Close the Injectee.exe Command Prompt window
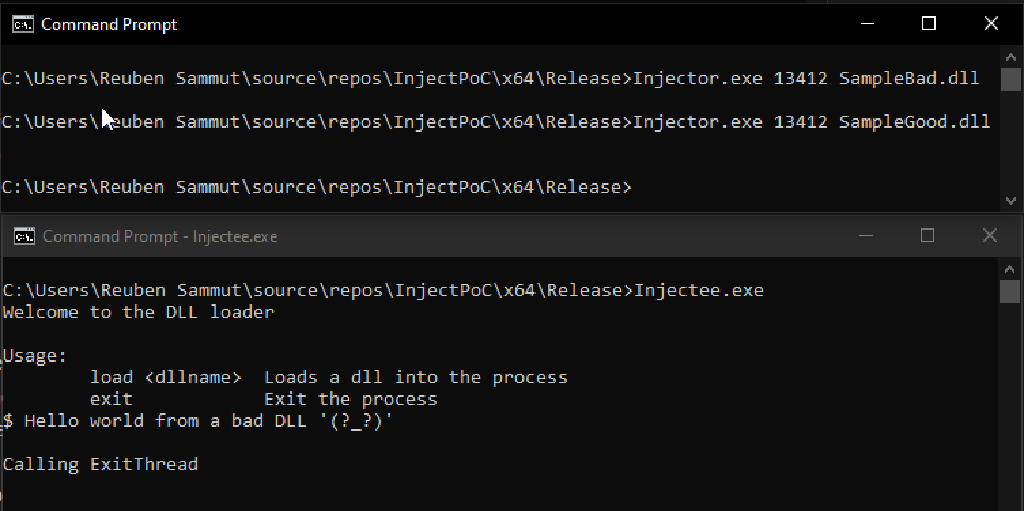The image size is (1024, 511). coord(989,236)
